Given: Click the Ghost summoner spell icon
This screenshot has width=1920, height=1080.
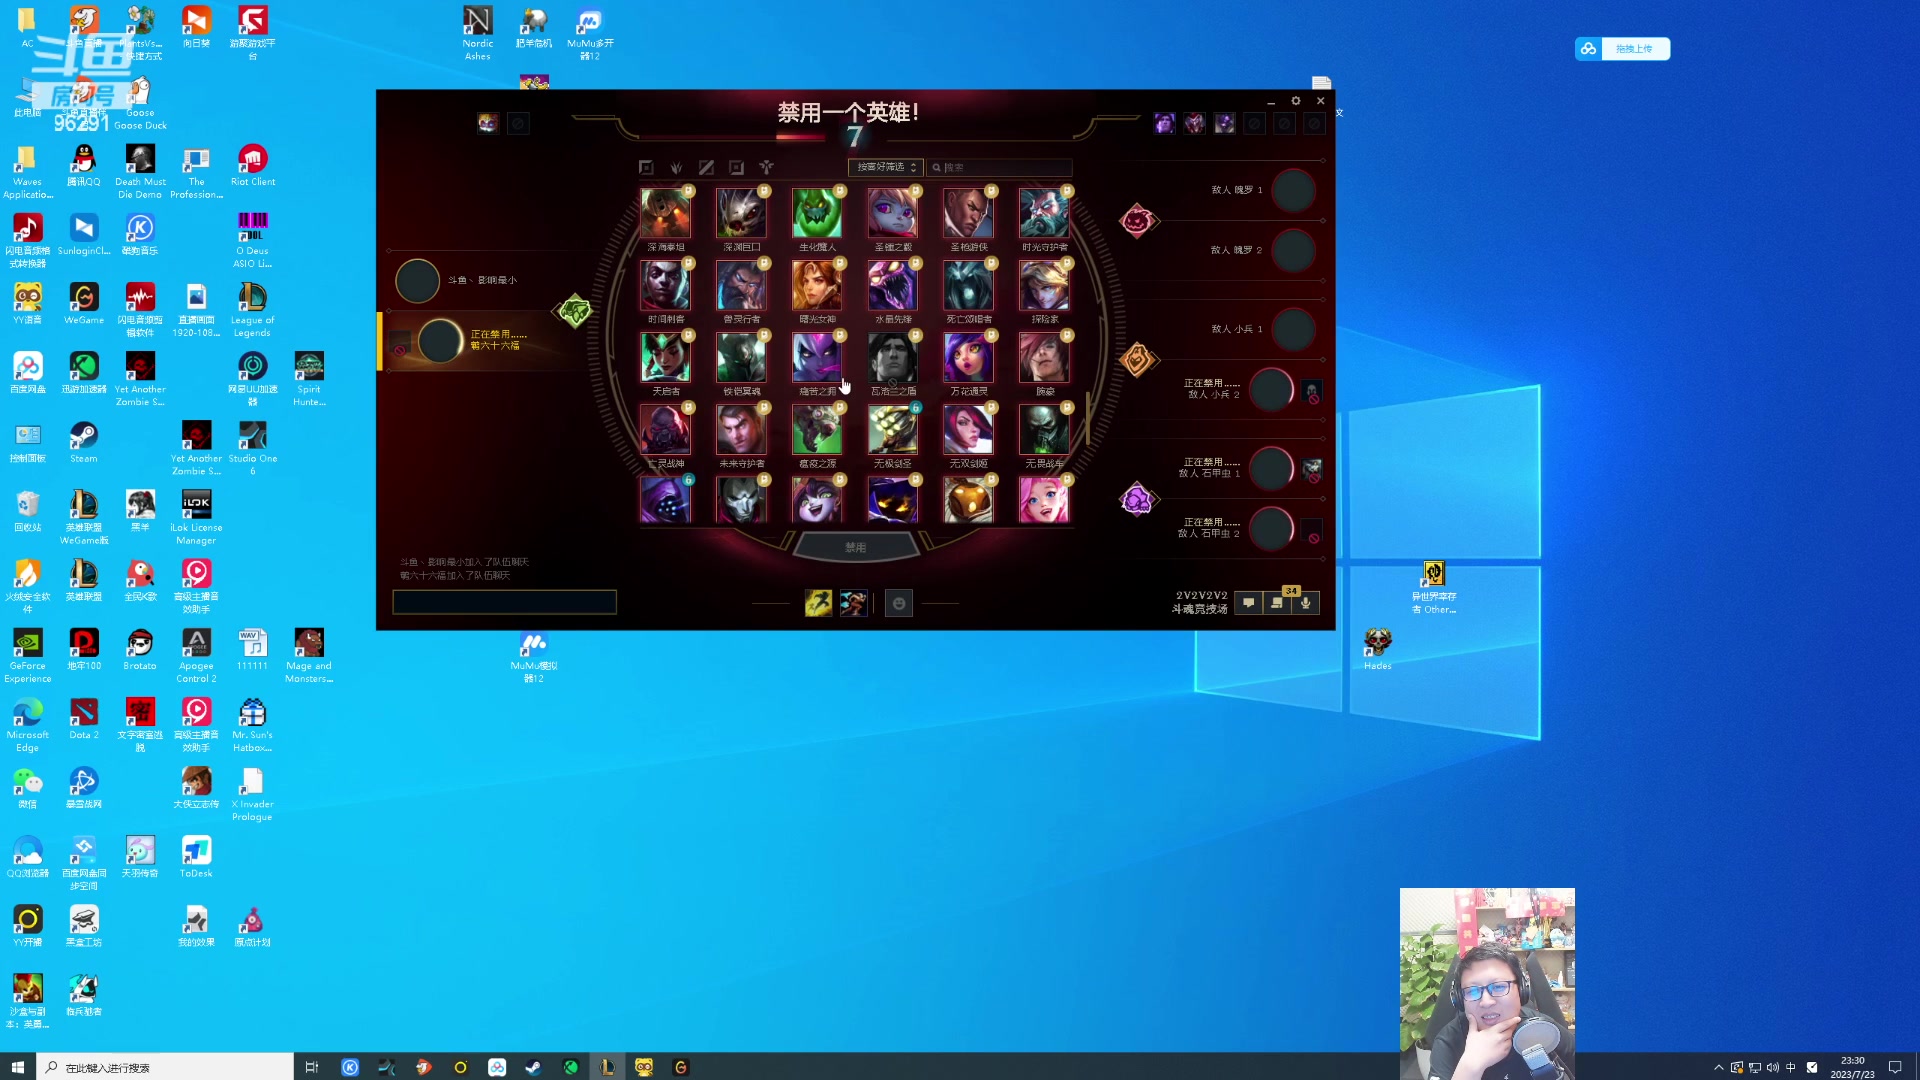Looking at the screenshot, I should [853, 603].
